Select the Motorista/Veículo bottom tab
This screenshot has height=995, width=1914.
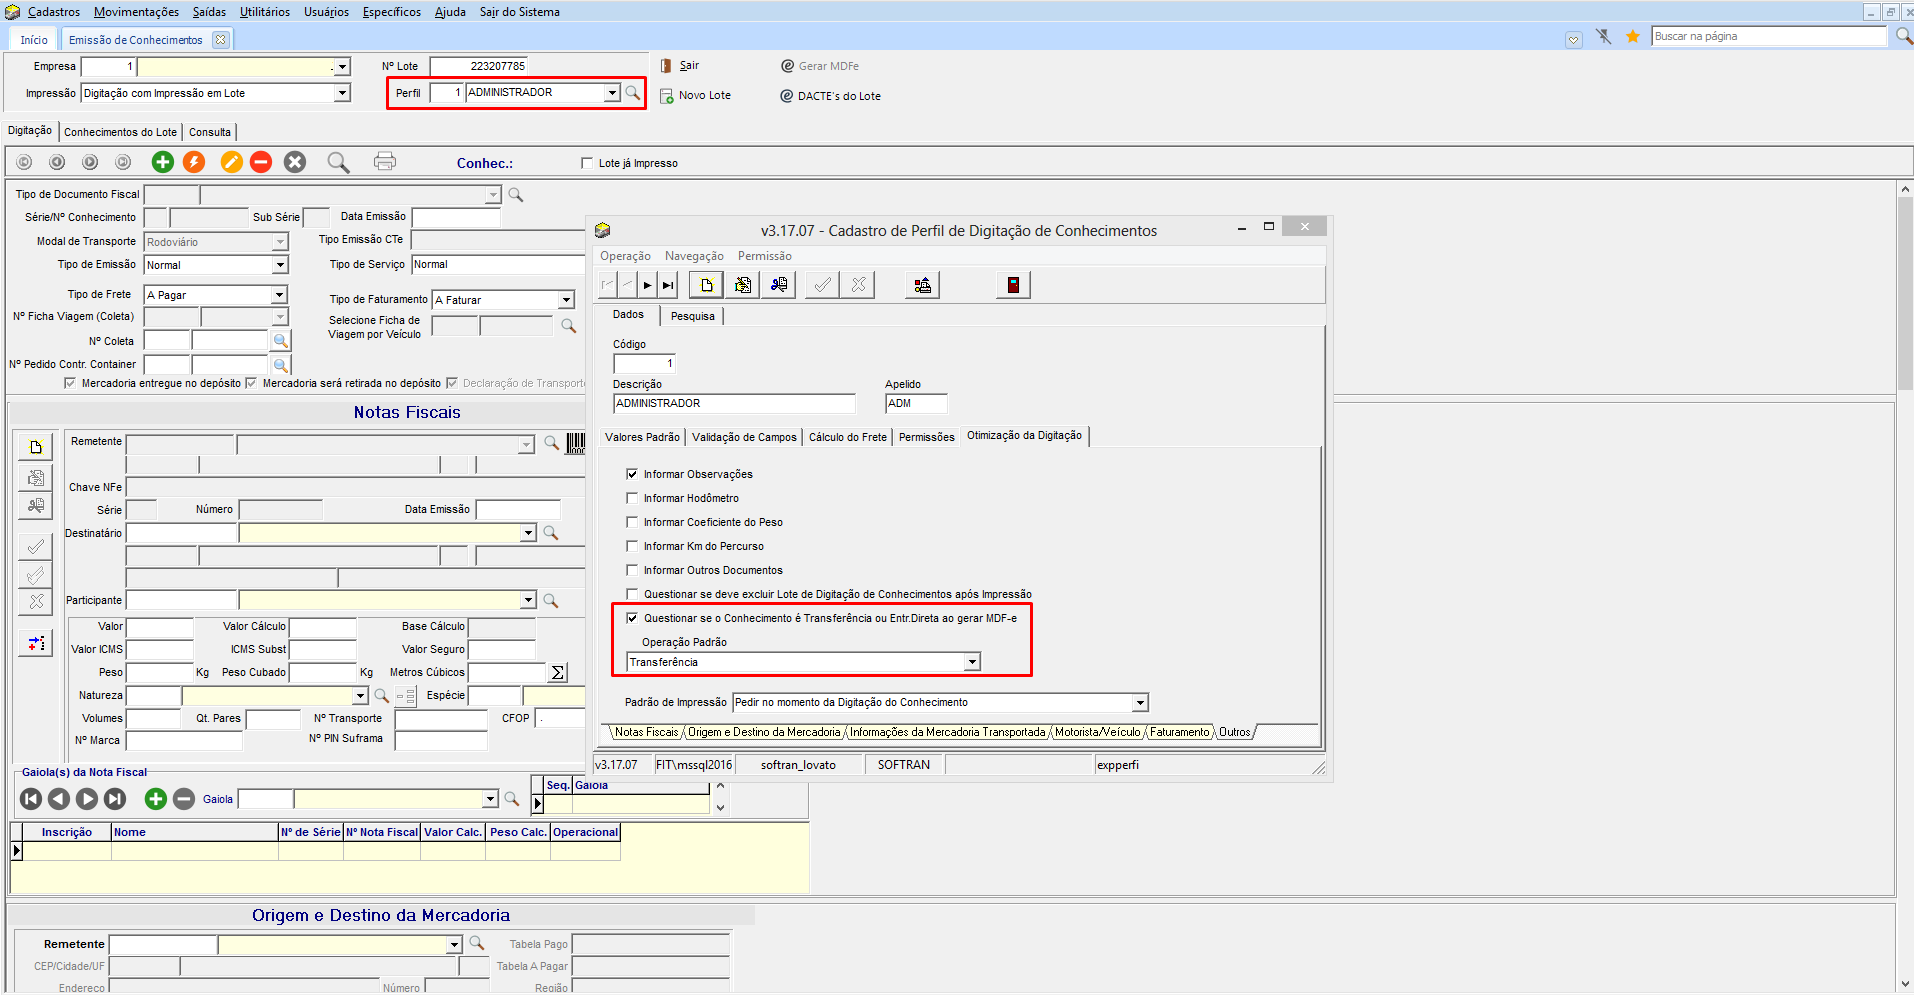[1097, 732]
